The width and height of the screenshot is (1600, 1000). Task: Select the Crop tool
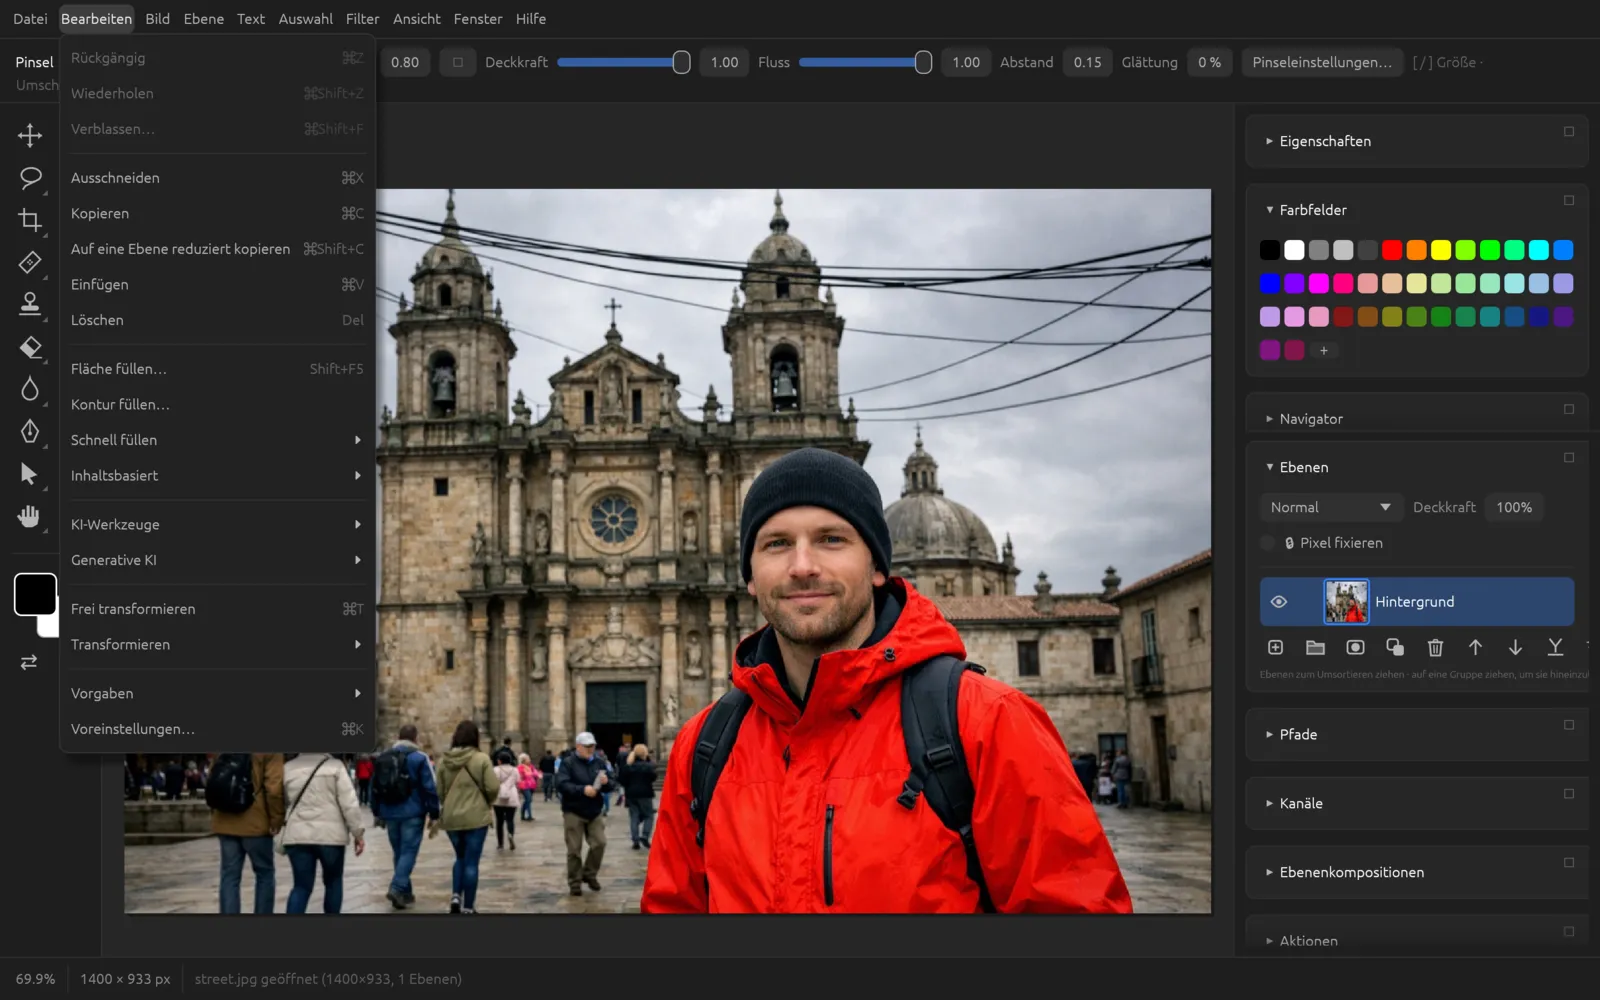[x=30, y=220]
